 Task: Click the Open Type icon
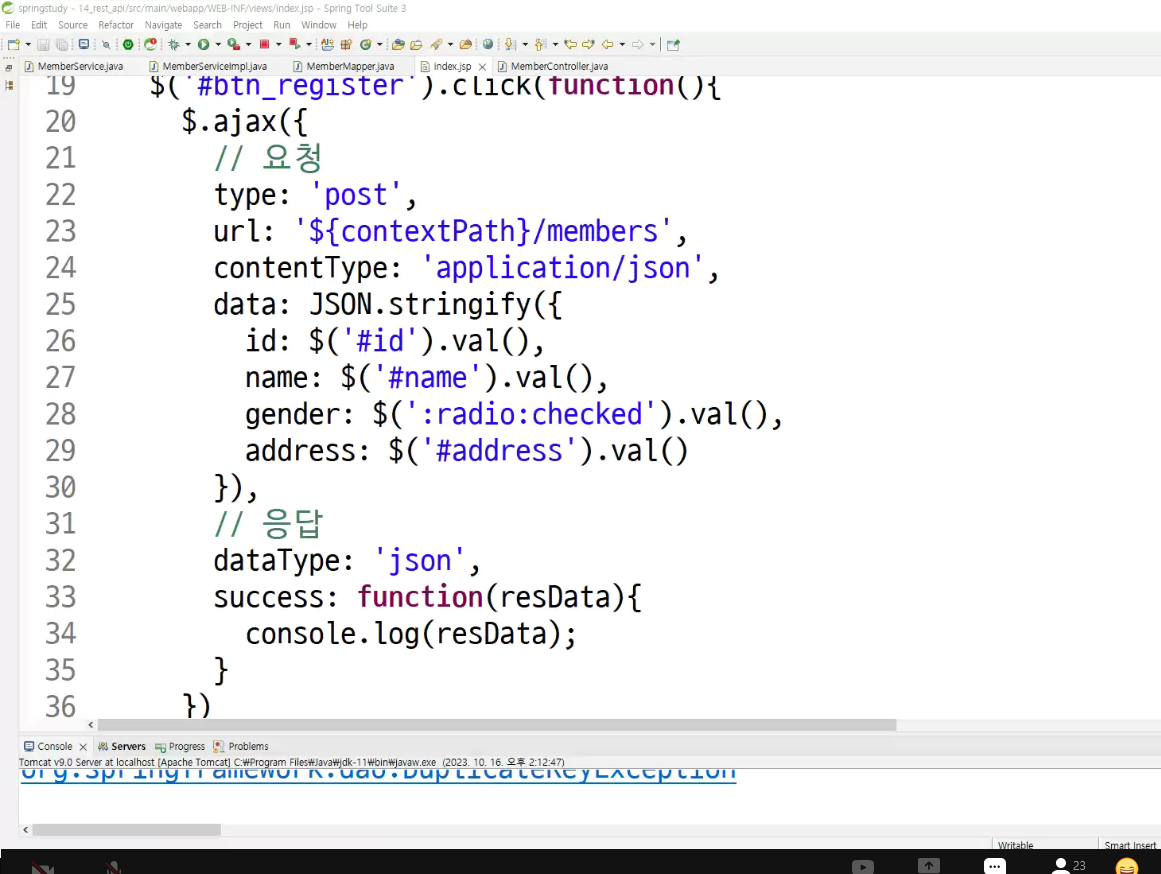tap(398, 44)
